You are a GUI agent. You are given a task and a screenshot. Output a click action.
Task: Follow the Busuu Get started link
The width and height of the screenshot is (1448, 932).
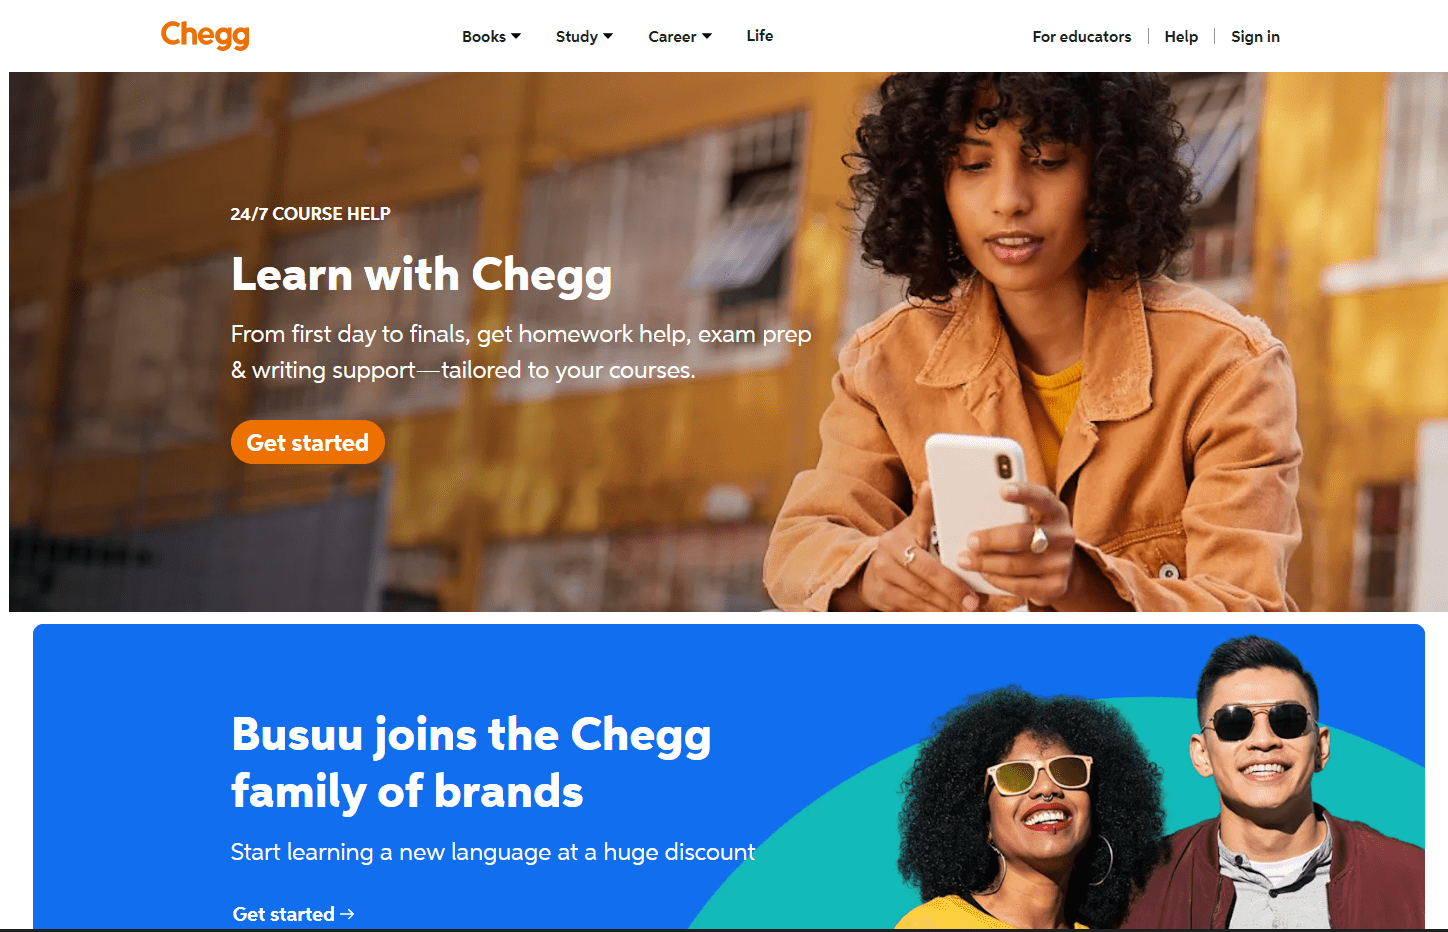click(x=293, y=914)
